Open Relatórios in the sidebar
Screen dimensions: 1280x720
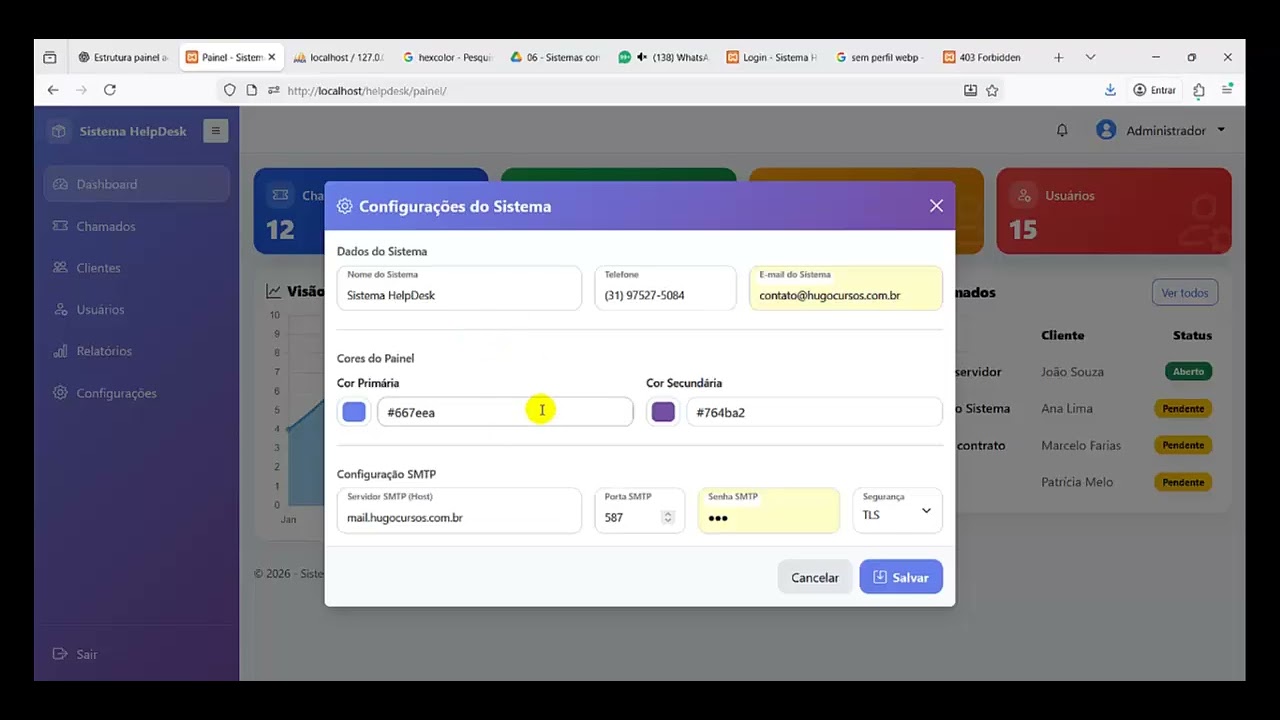coord(137,351)
